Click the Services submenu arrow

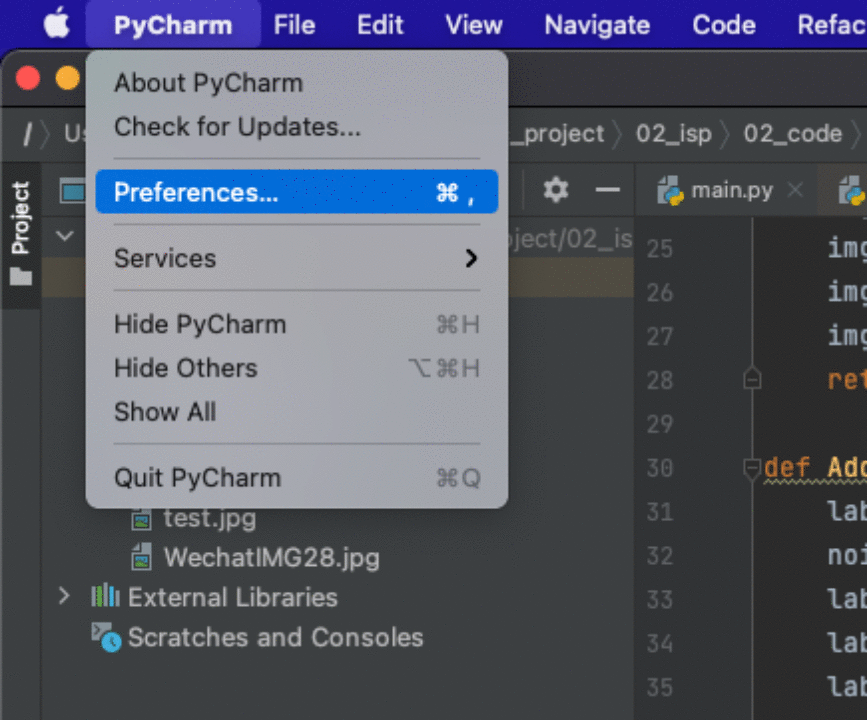[471, 258]
